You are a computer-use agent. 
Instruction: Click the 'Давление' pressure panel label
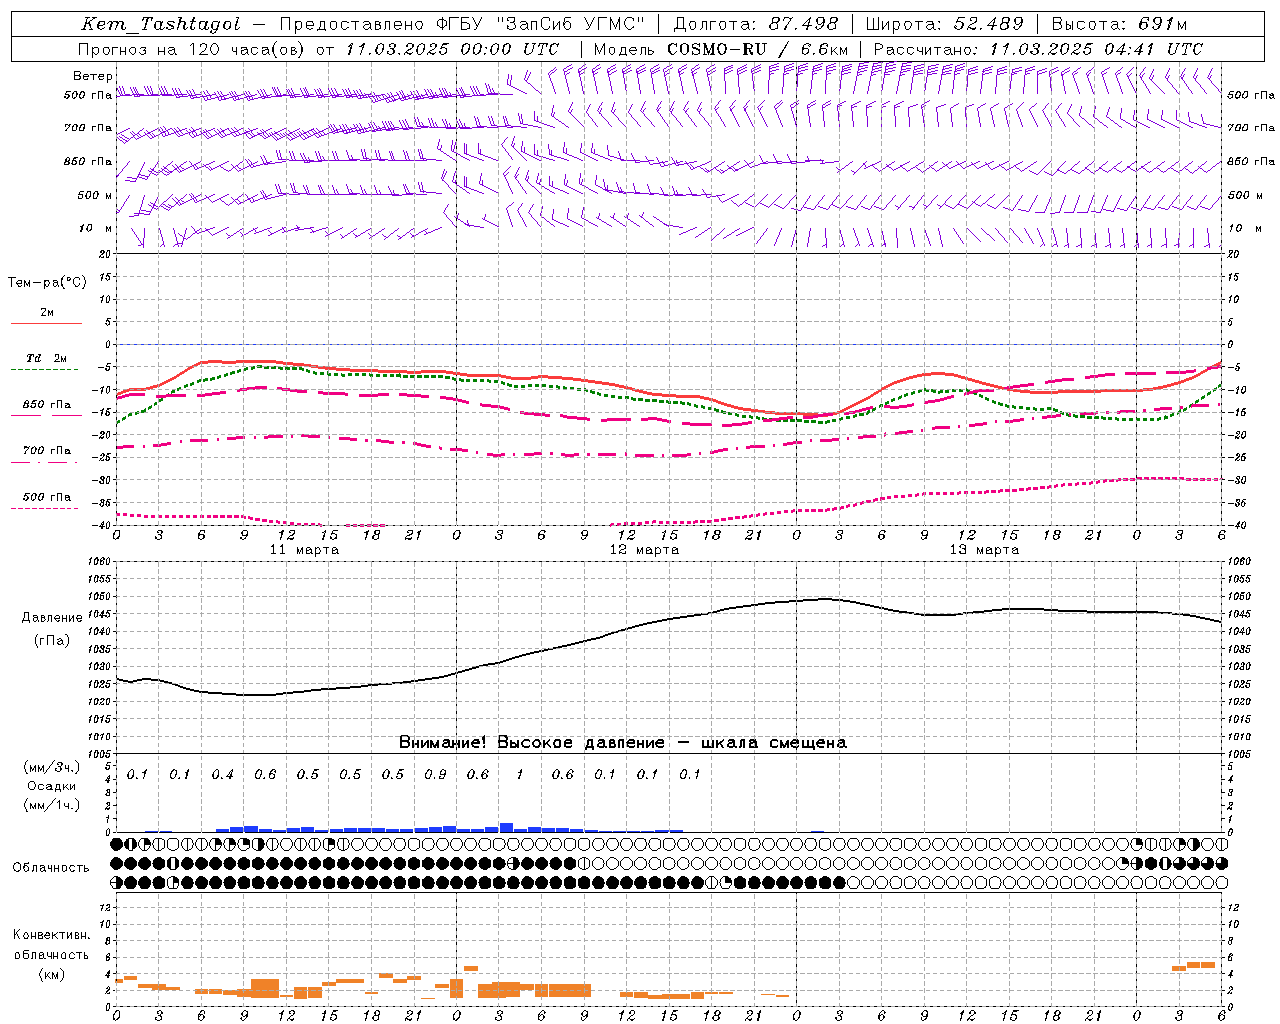click(x=52, y=618)
